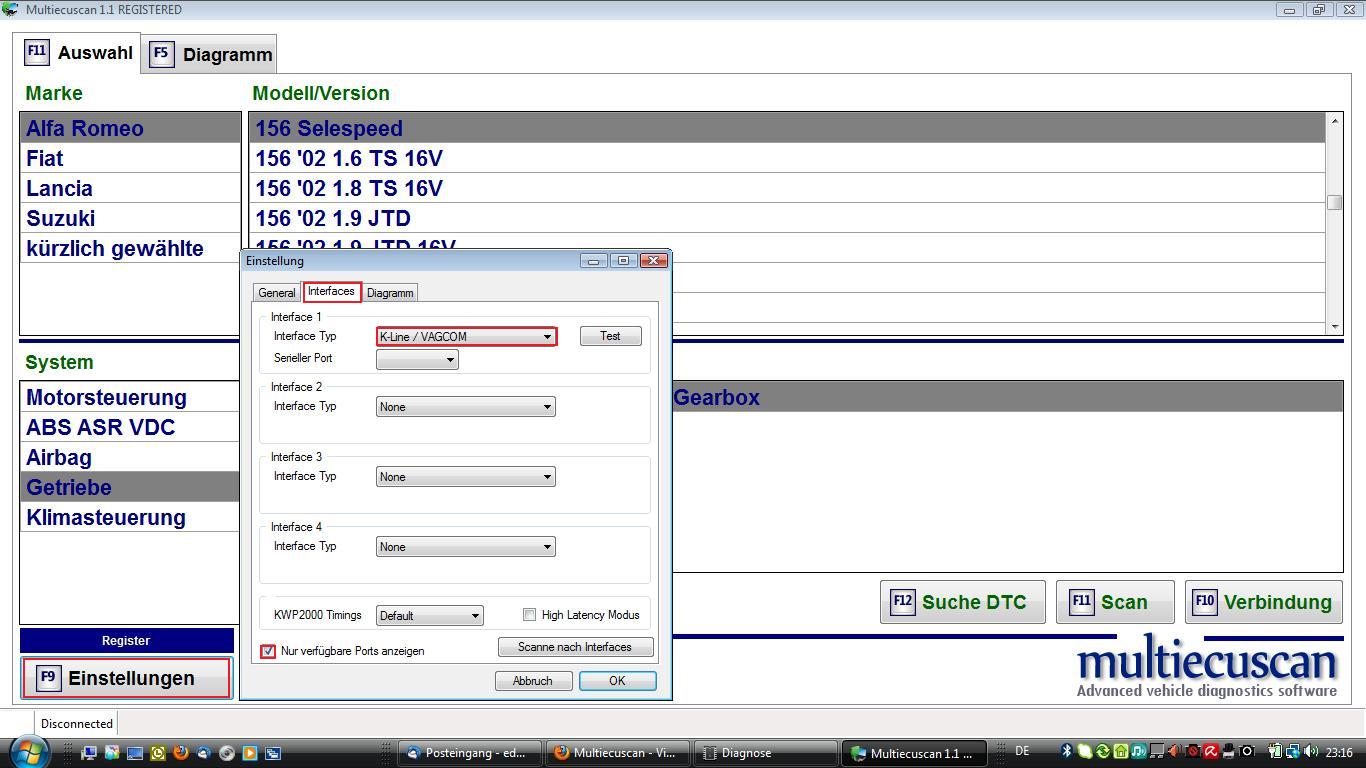Click the green sync arrows tray icon
Screen dimensions: 1366x768
pos(1103,752)
